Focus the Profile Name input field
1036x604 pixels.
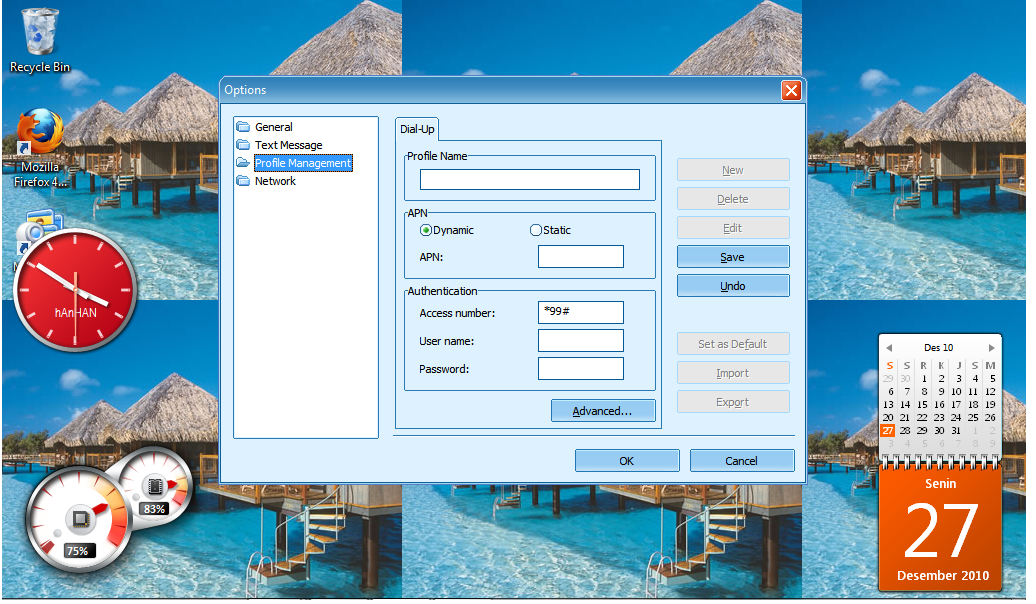pos(529,179)
